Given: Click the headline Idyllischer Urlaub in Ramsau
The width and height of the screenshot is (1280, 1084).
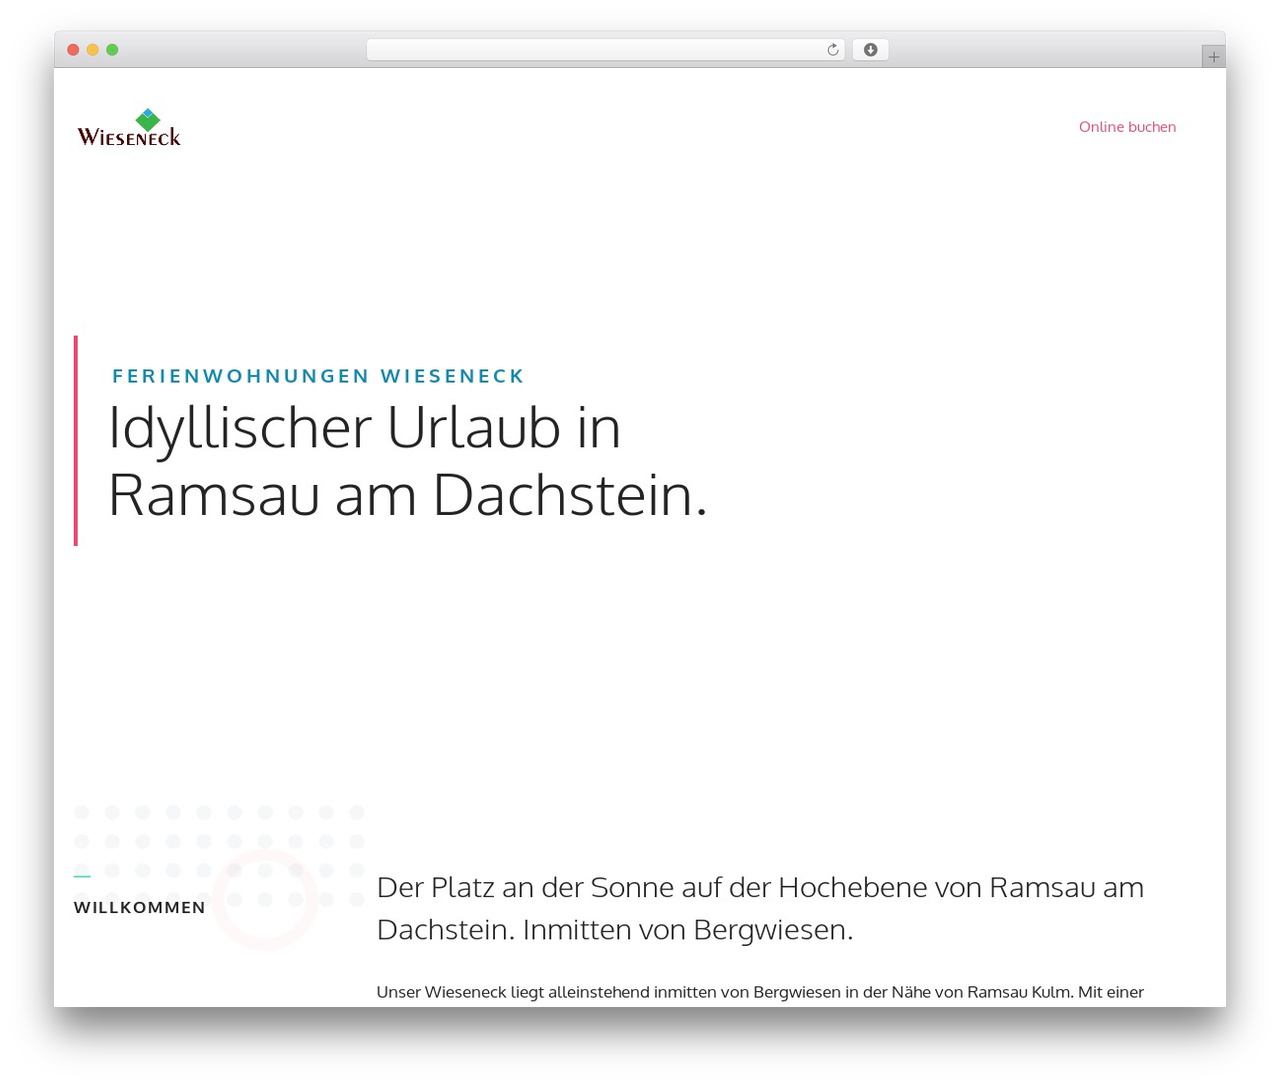Looking at the screenshot, I should point(407,461).
